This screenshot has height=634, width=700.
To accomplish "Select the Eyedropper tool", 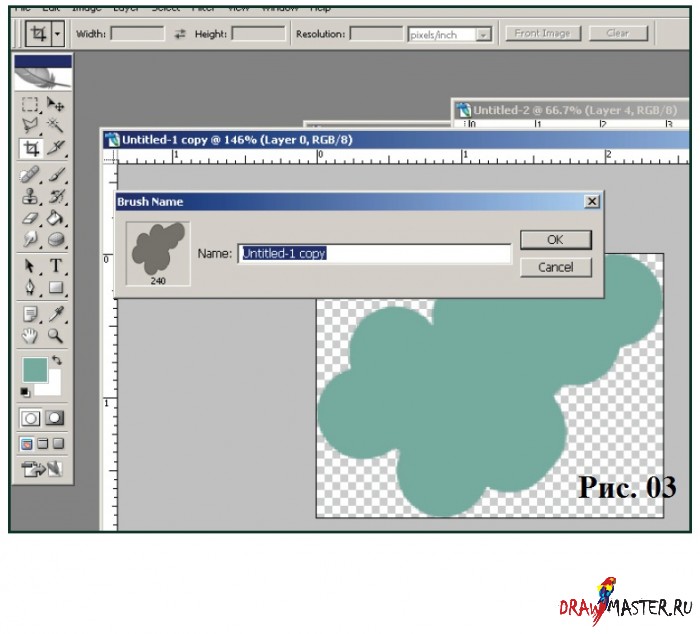I will pos(56,314).
